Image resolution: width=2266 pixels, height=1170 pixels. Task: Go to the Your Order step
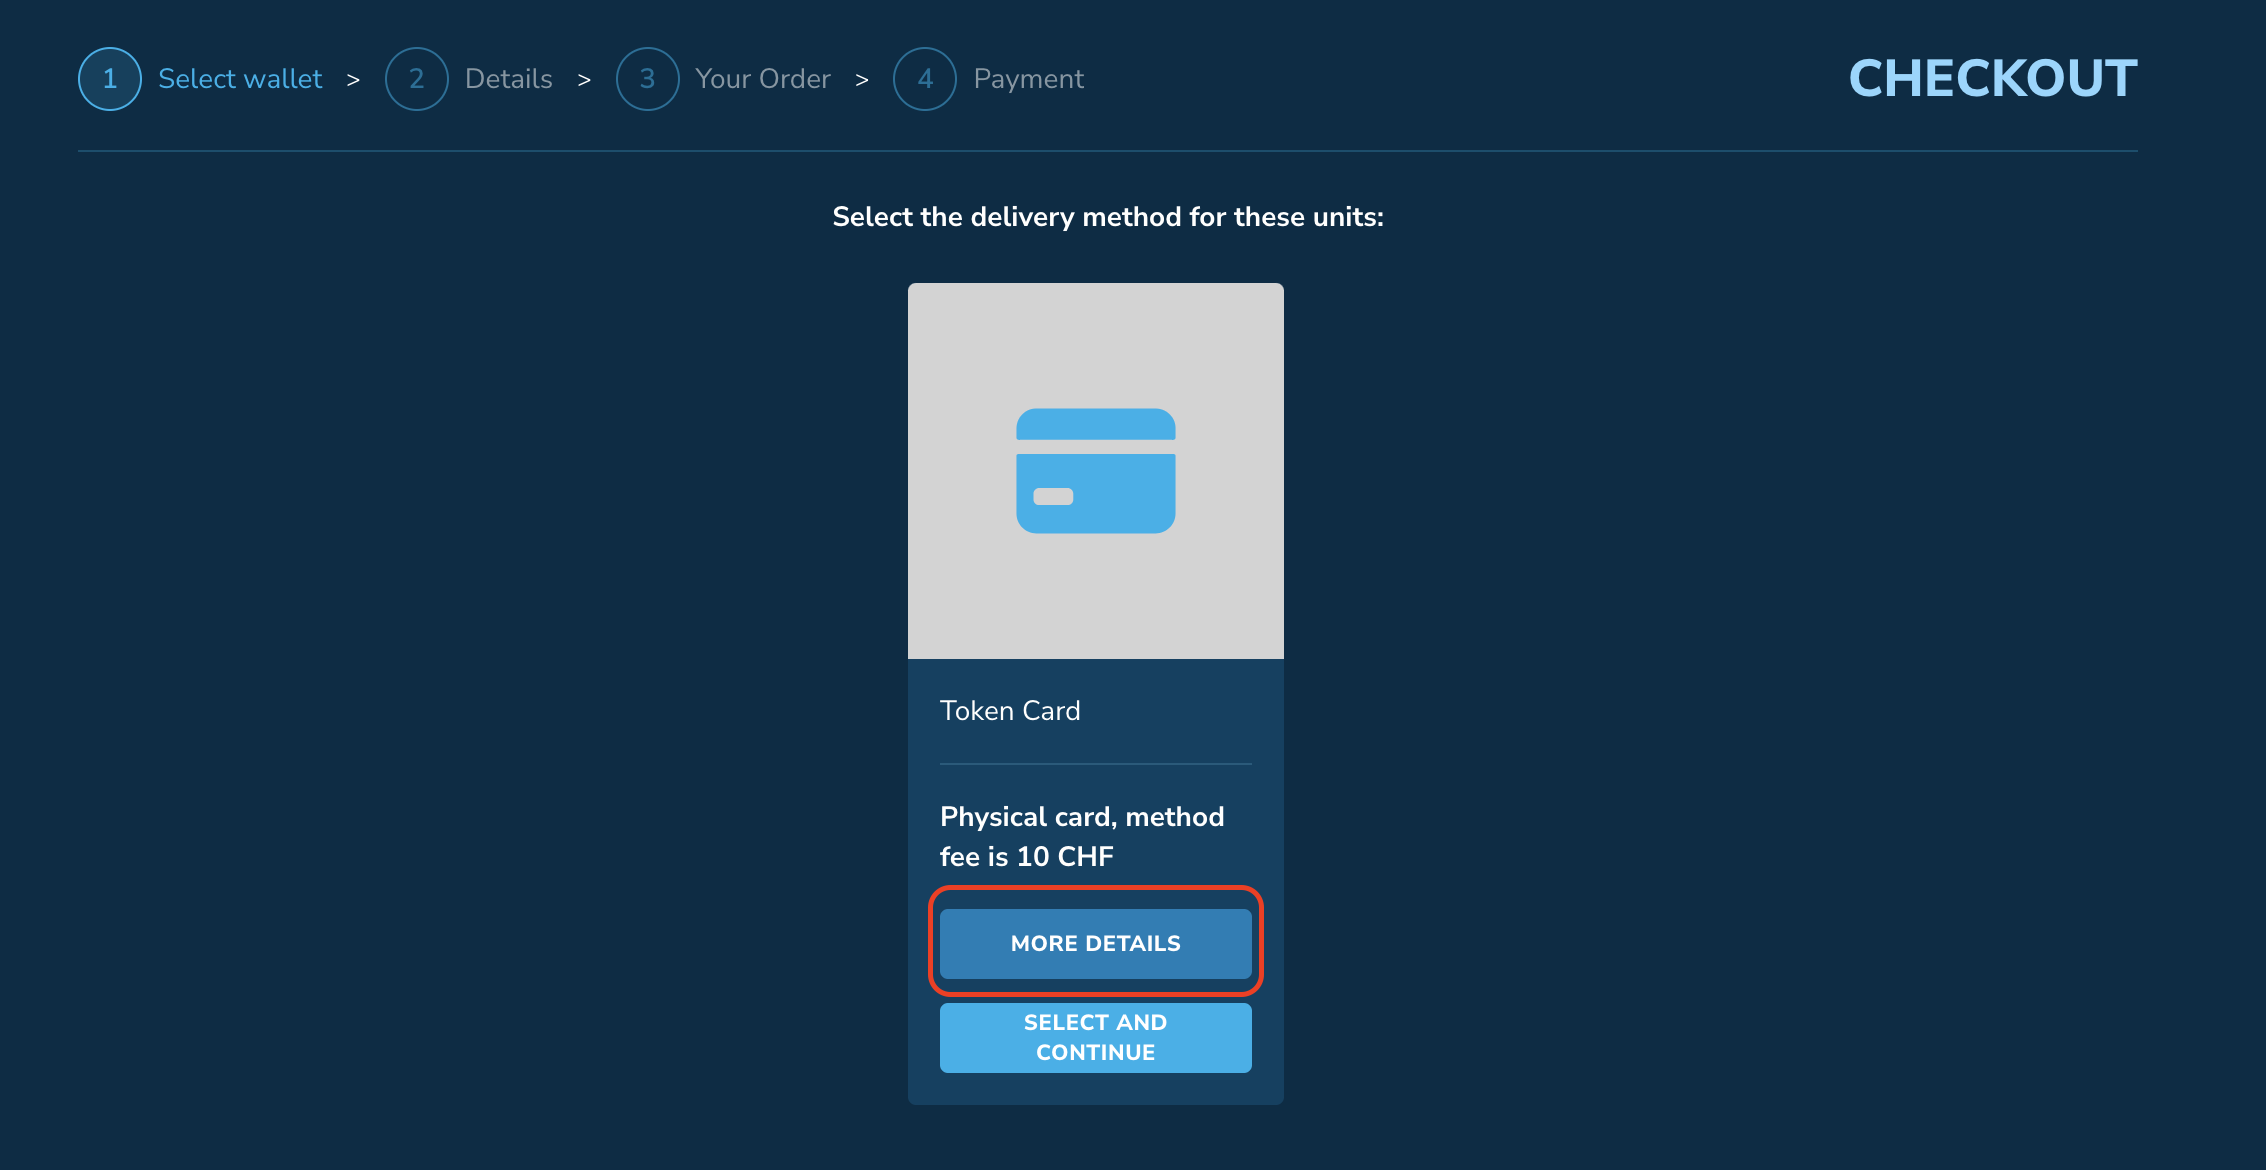click(763, 79)
